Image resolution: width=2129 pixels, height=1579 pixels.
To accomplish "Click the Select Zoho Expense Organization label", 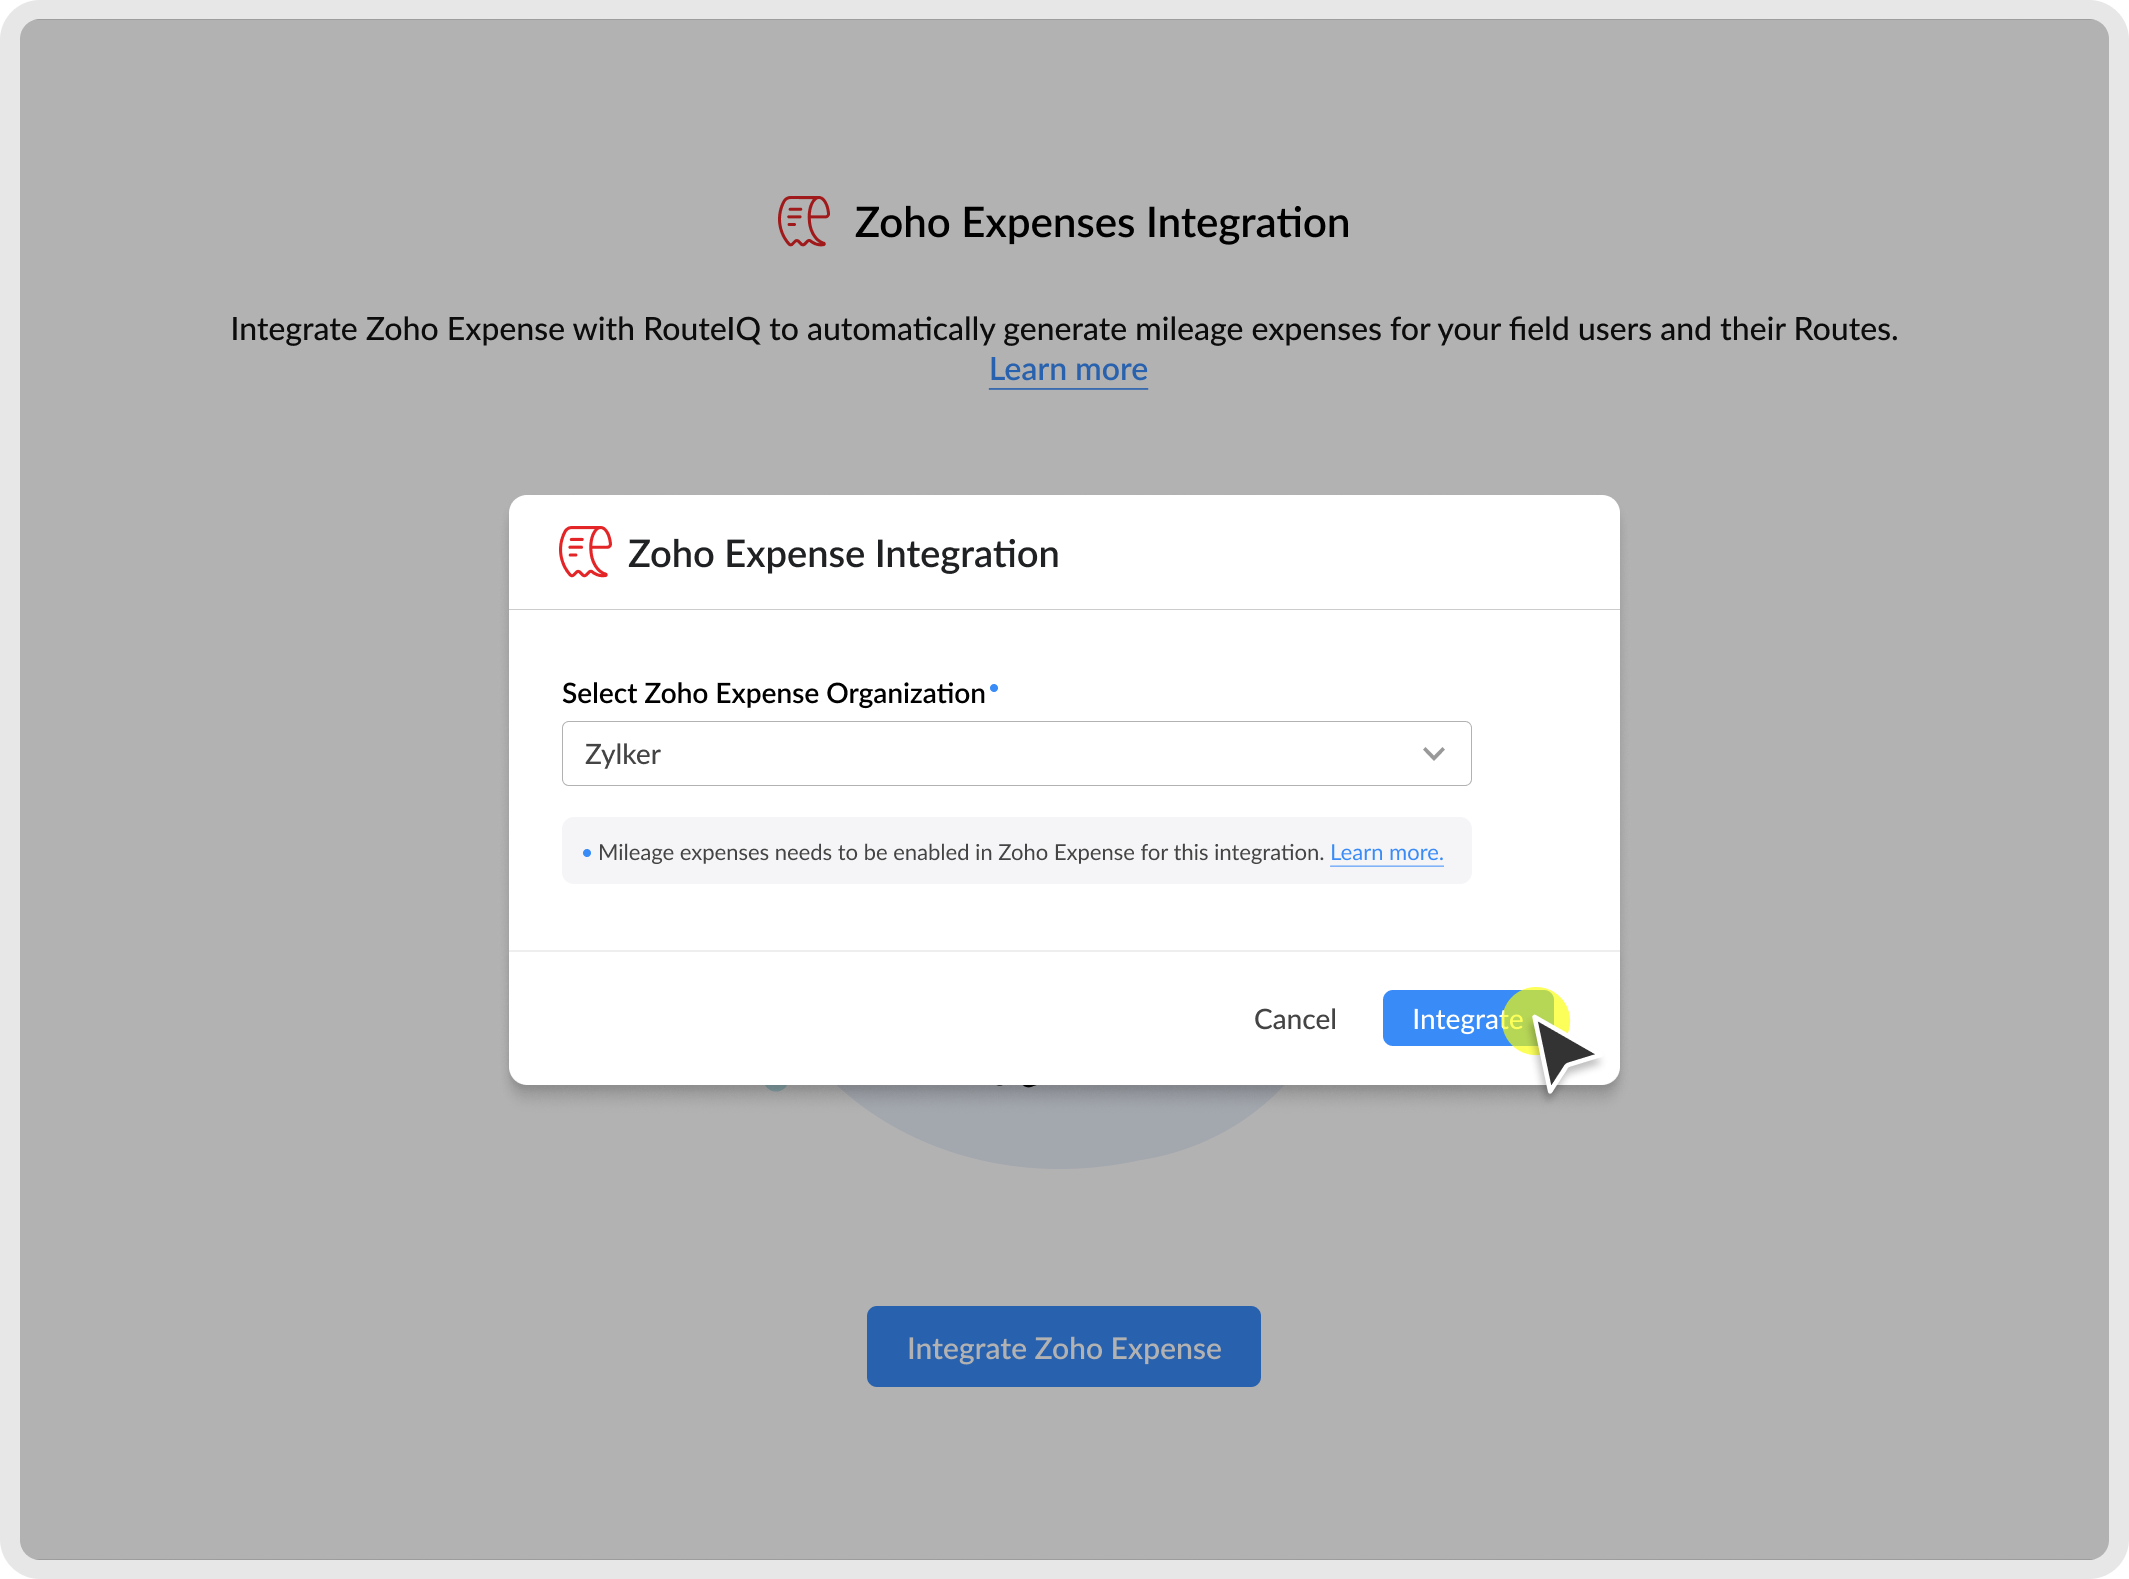I will pos(773,693).
